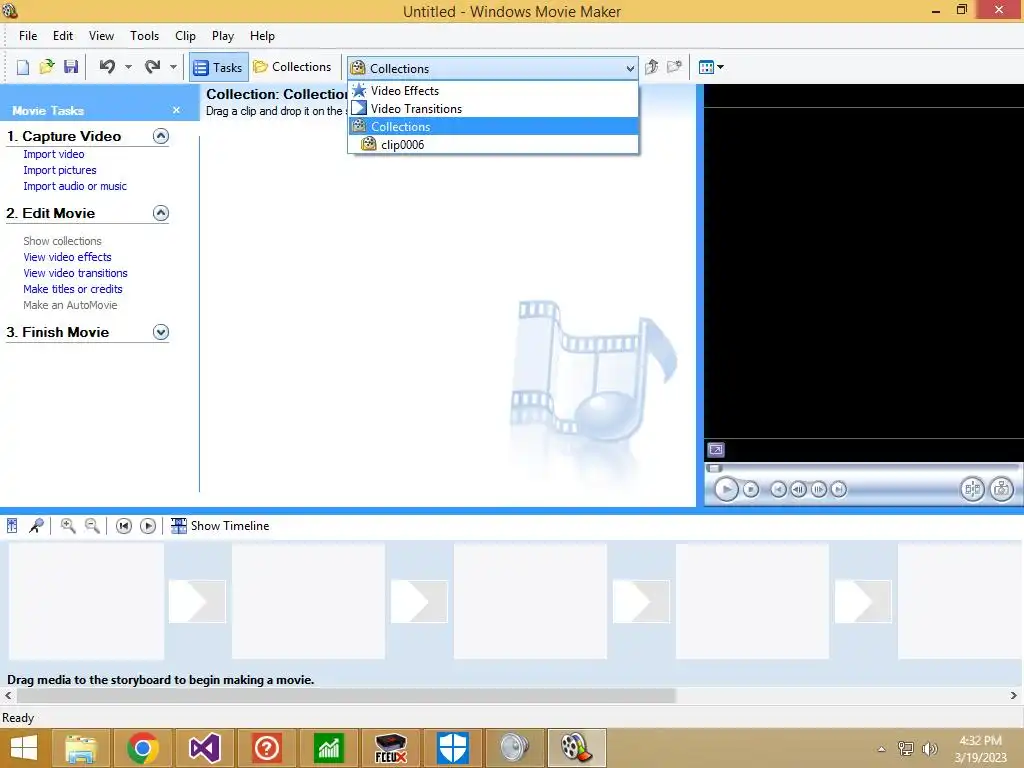Toggle the Collections pane button
Viewport: 1024px width, 768px height.
coord(293,67)
